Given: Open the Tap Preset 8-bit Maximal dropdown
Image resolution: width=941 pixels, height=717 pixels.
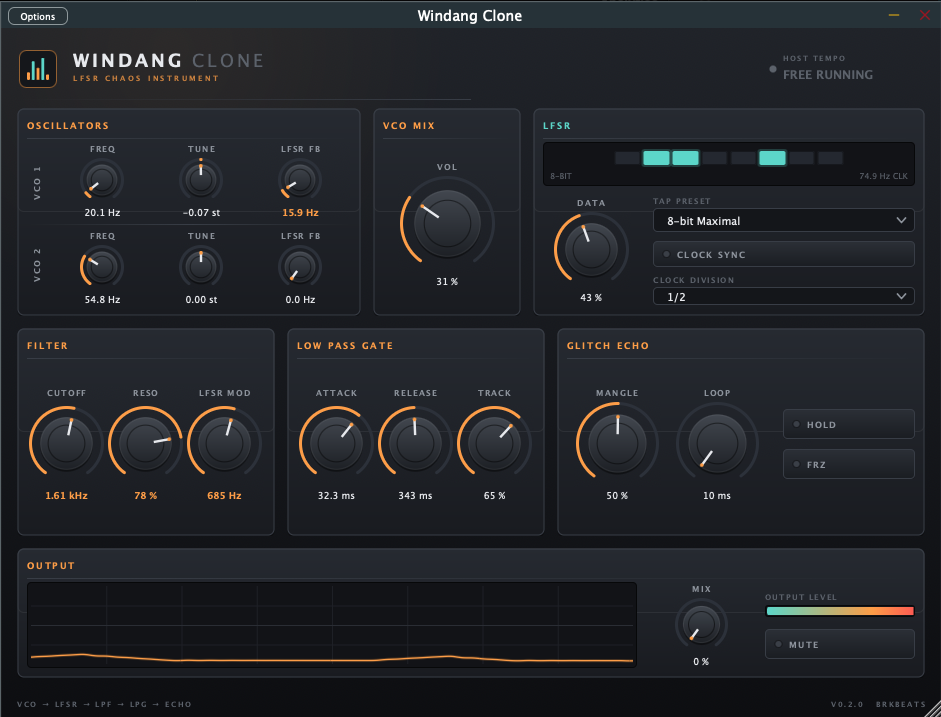Looking at the screenshot, I should pyautogui.click(x=783, y=220).
